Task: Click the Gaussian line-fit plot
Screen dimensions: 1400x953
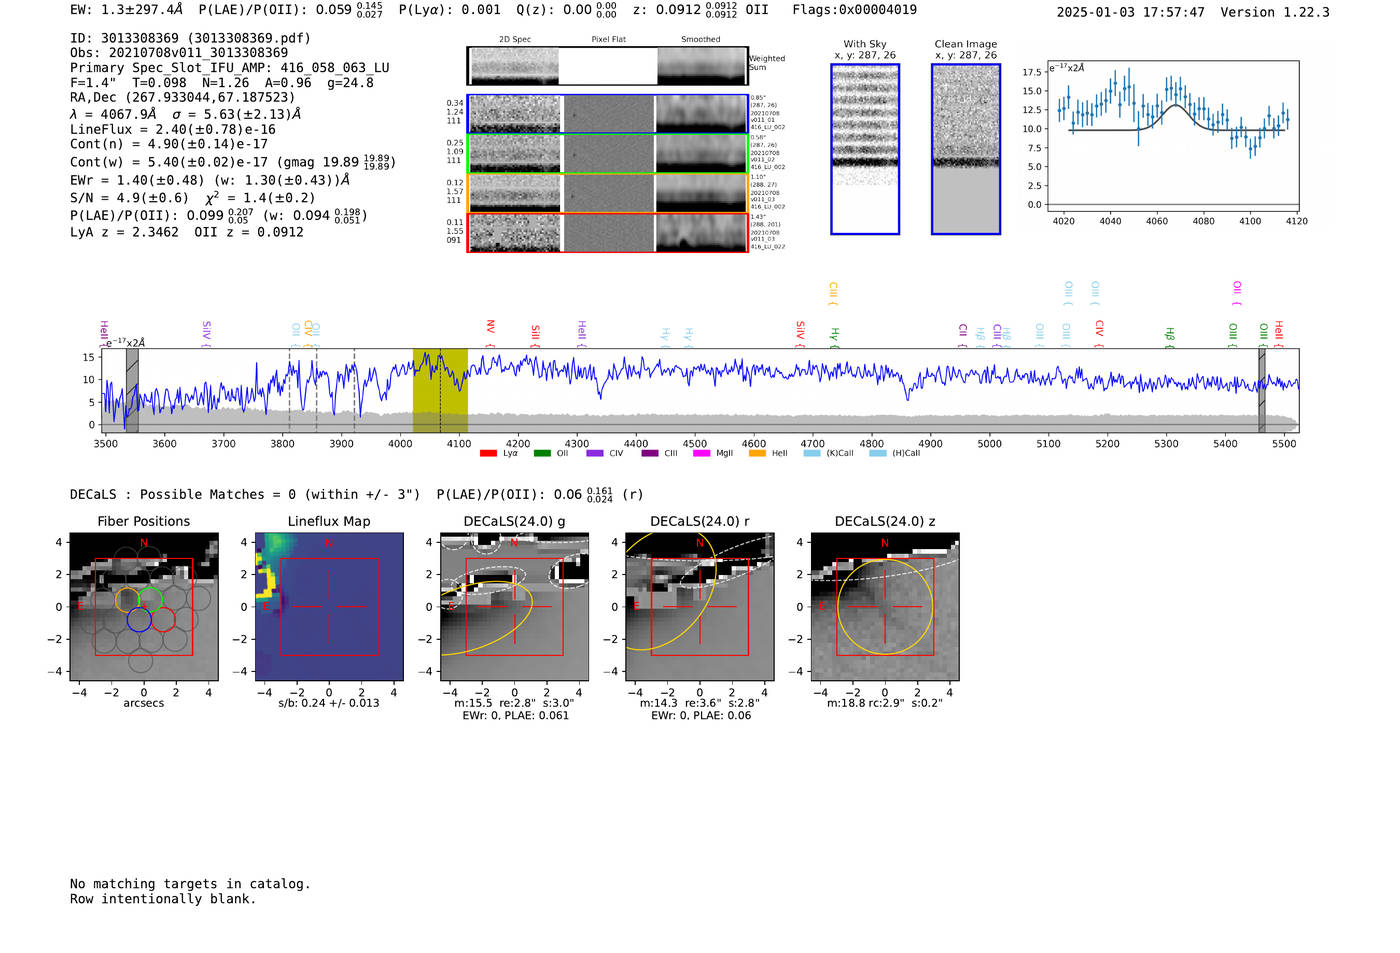Action: point(1172,136)
